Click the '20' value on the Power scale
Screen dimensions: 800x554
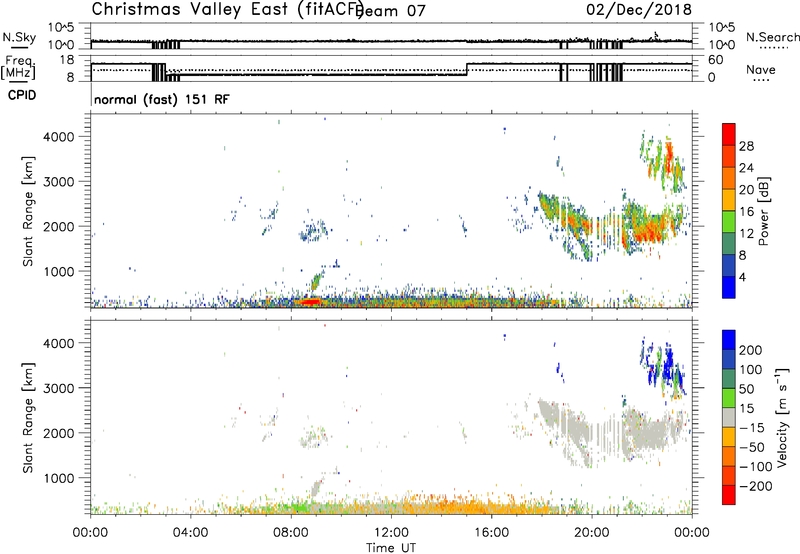(746, 190)
